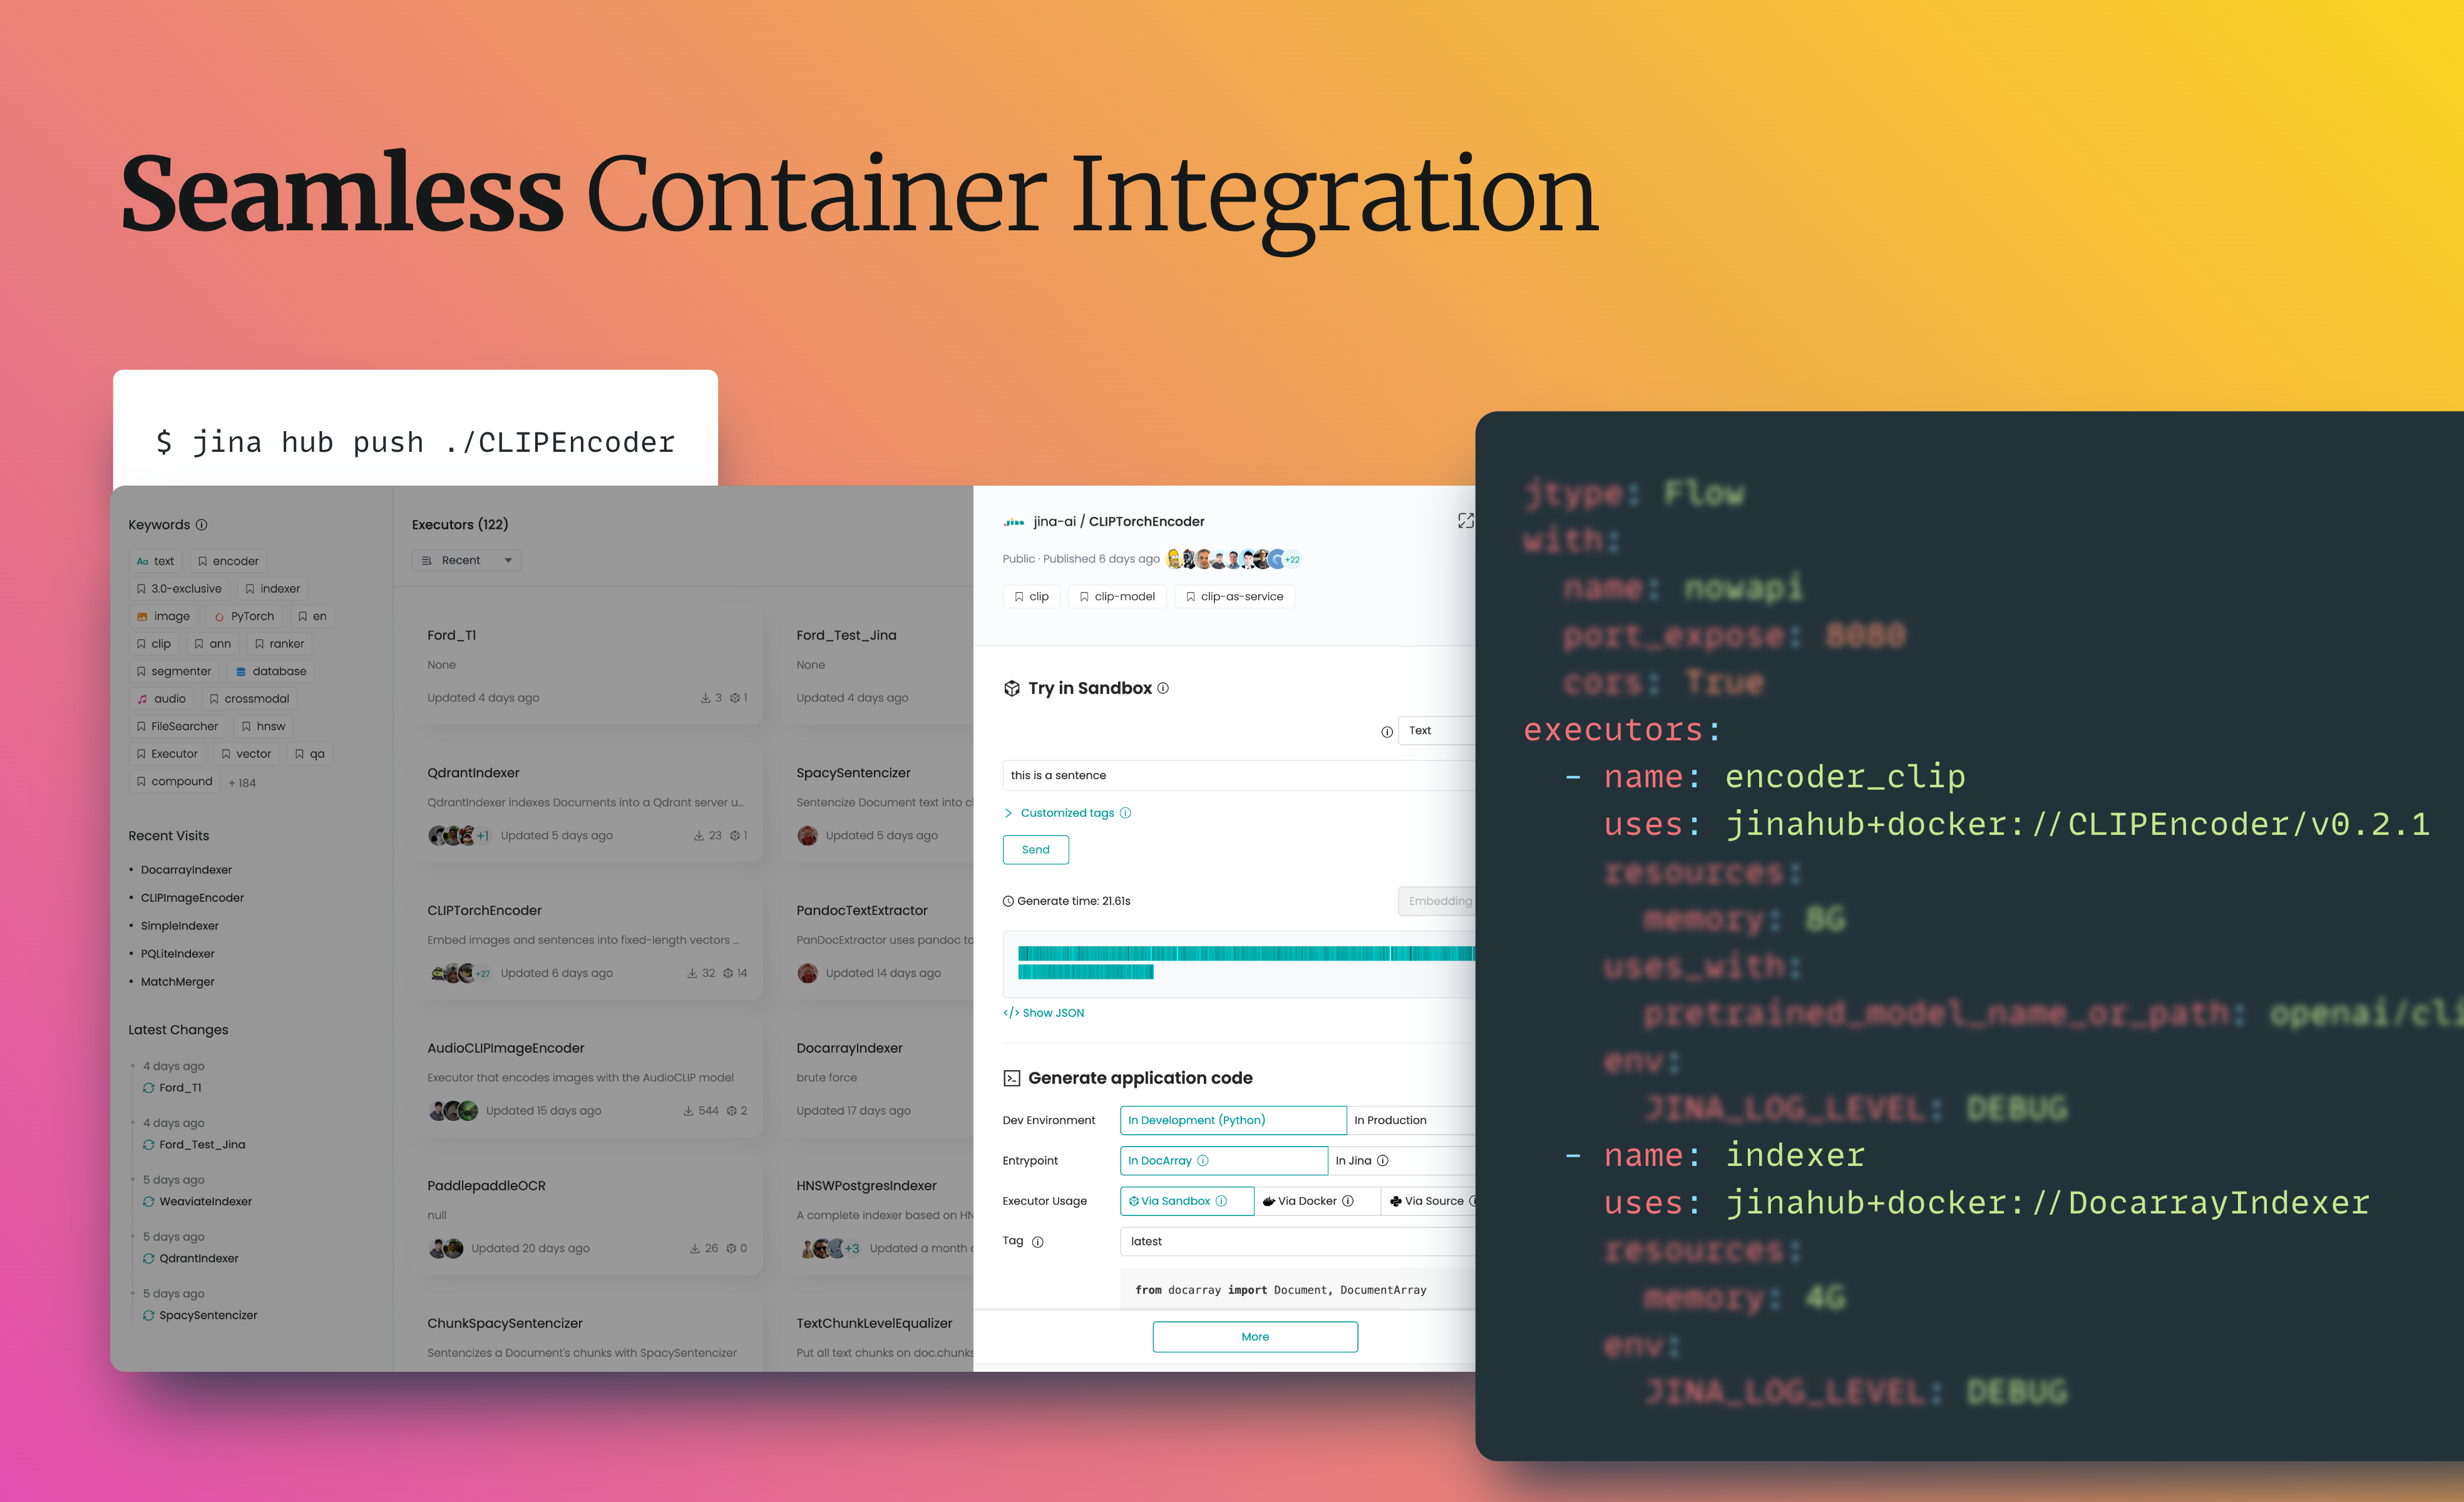Click the Try in Sandbox info icon

[x=1163, y=688]
